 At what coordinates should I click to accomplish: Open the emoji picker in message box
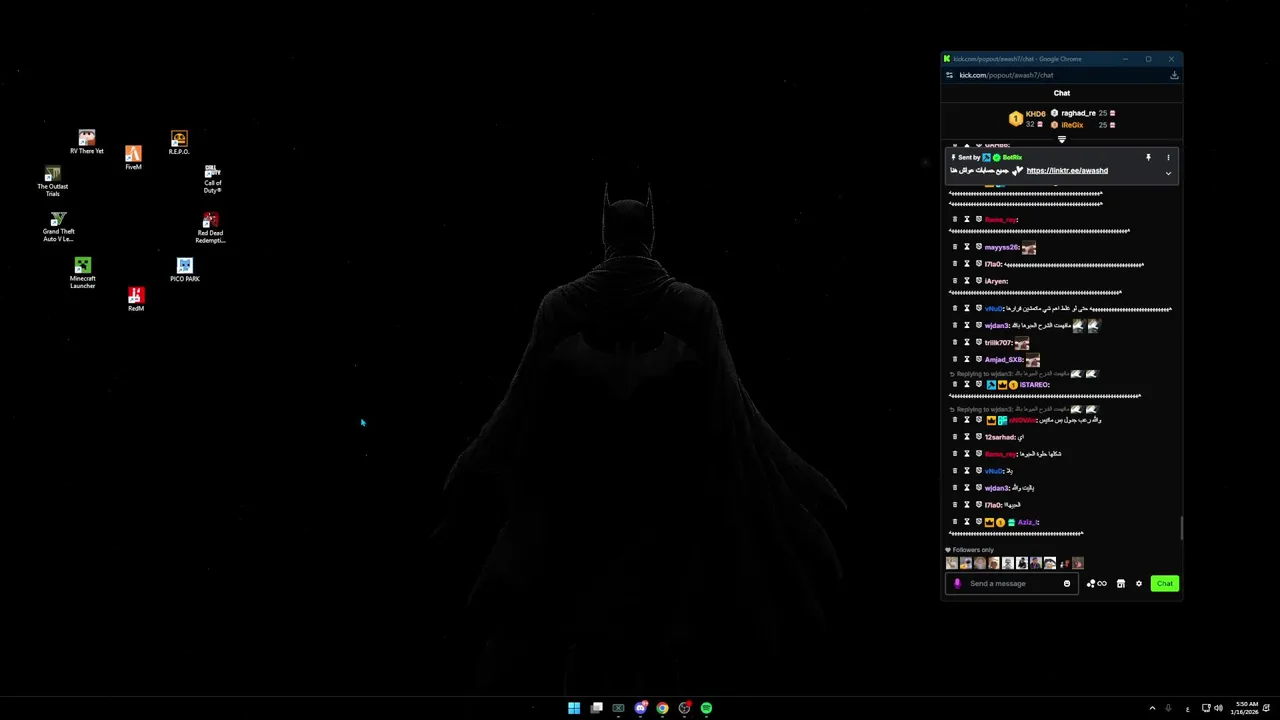[1067, 583]
